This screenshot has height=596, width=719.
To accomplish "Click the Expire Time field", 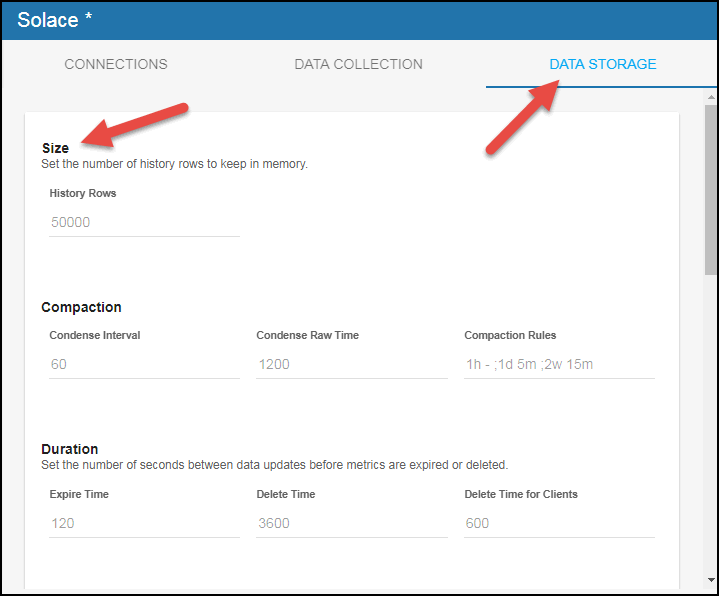I will click(x=144, y=523).
